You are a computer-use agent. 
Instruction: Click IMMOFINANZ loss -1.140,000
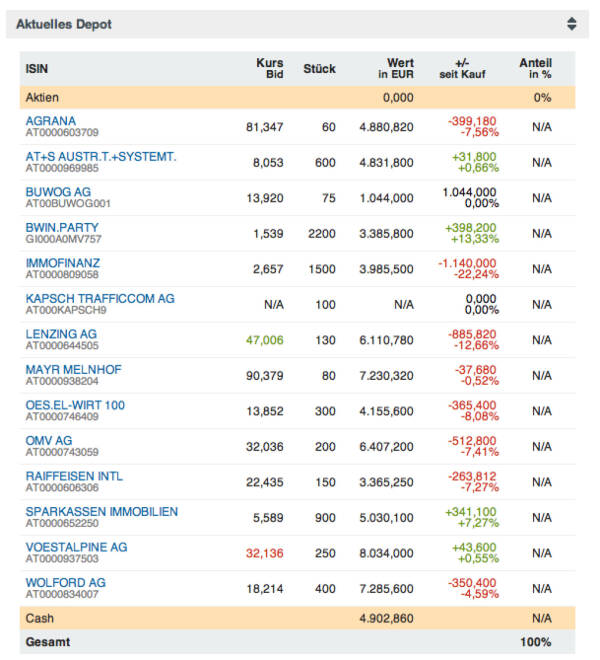pyautogui.click(x=467, y=263)
